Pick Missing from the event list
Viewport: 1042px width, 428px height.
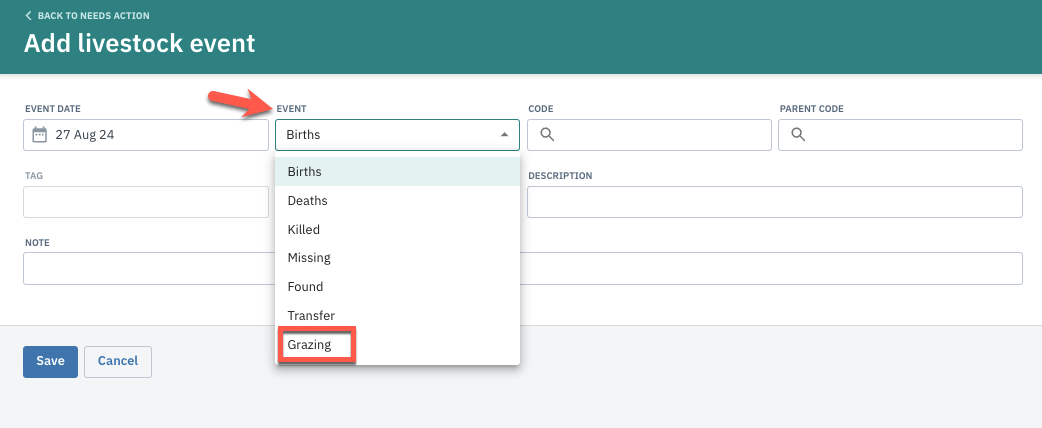(x=397, y=257)
